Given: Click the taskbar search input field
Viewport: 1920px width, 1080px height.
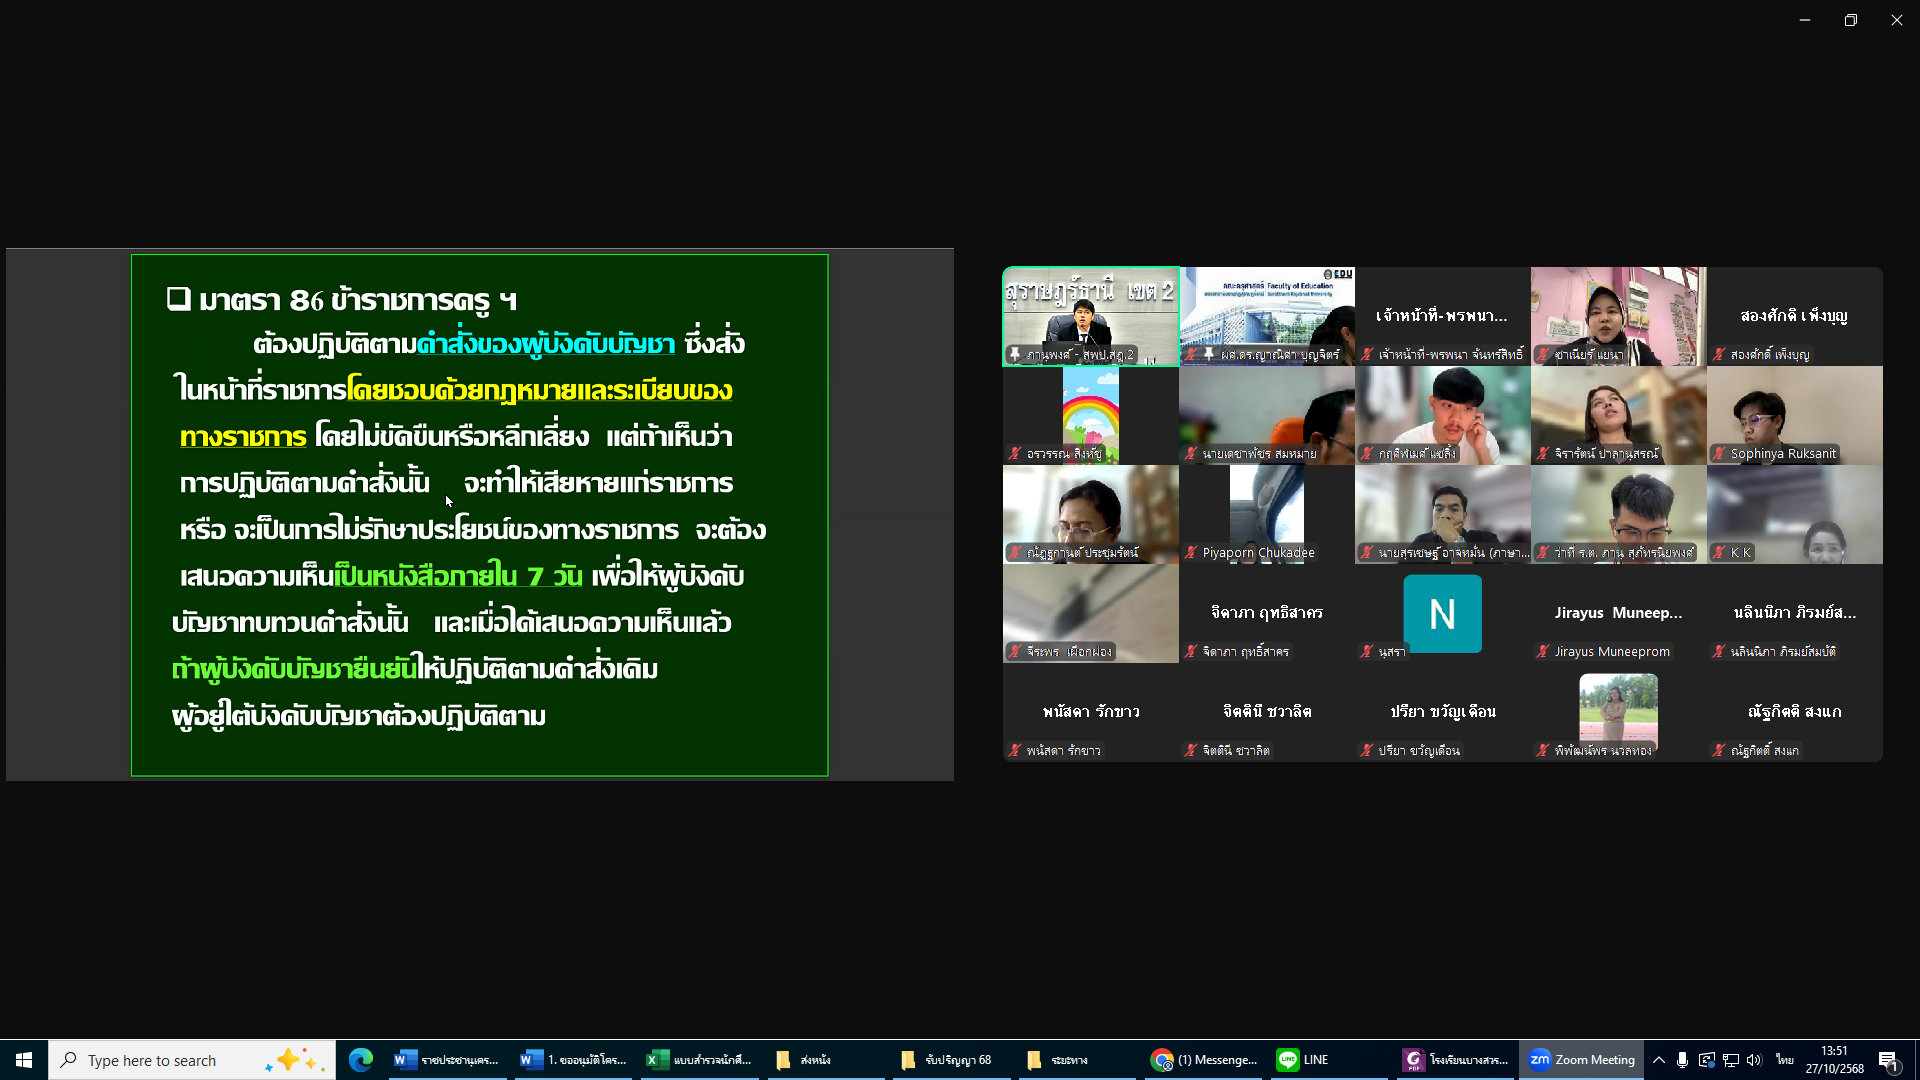Looking at the screenshot, I should [170, 1060].
